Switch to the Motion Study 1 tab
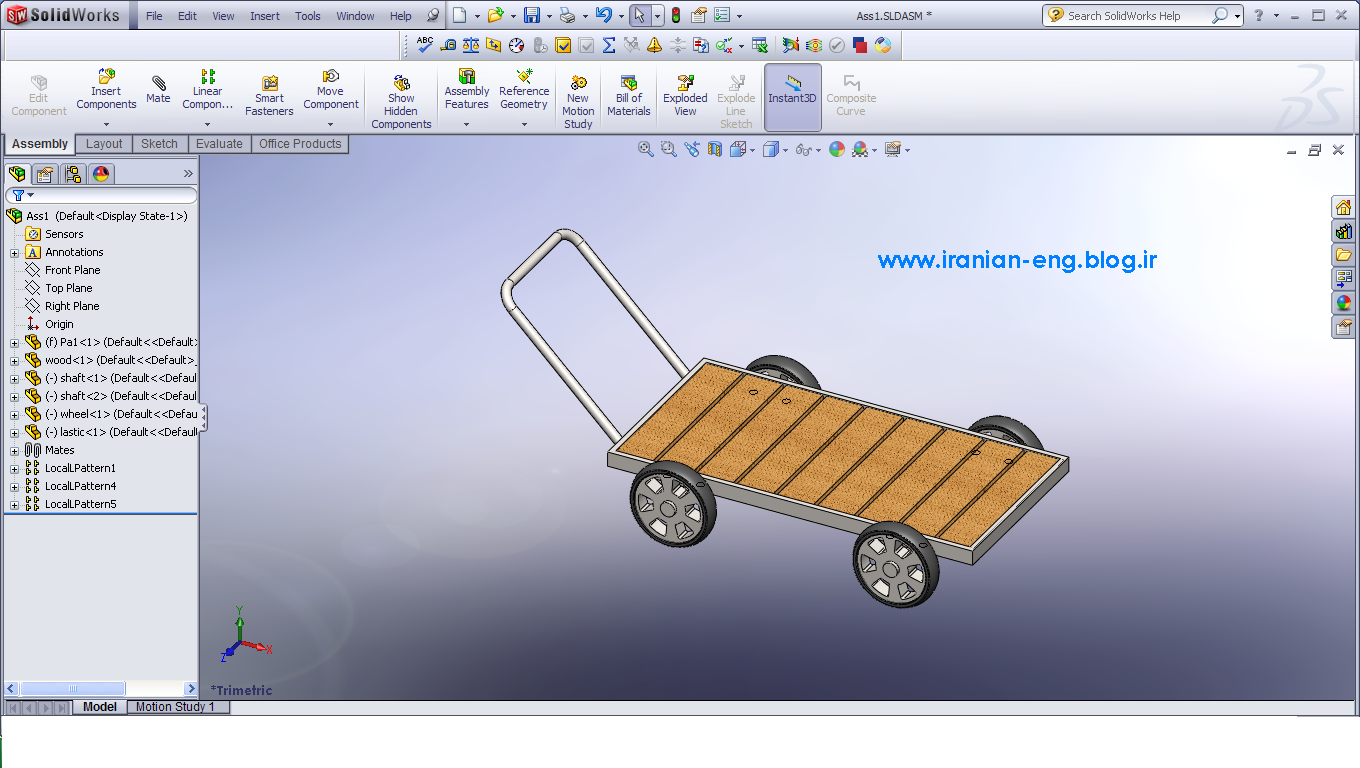 (176, 707)
